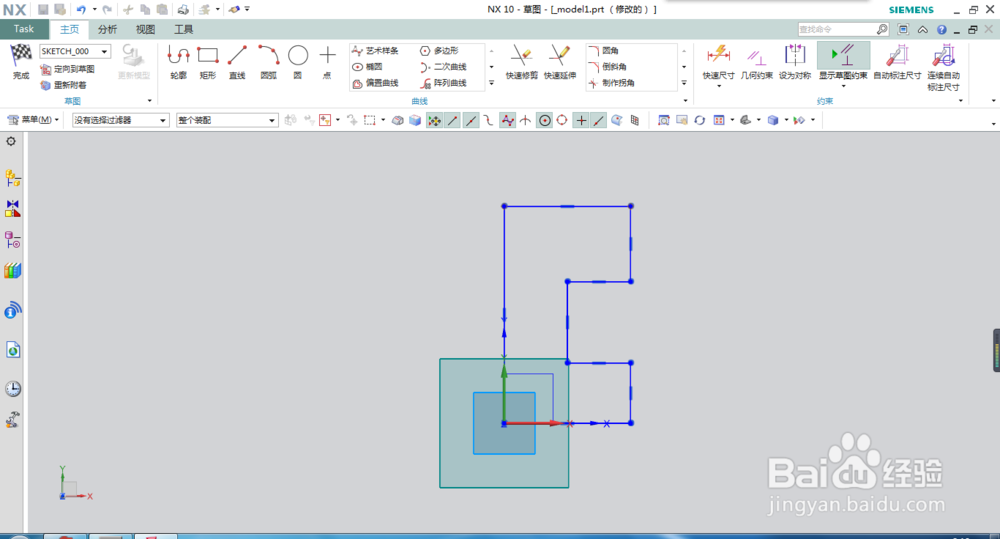The image size is (1000, 539).
Task: Open the Menu (菜单) dropdown
Action: (33, 120)
